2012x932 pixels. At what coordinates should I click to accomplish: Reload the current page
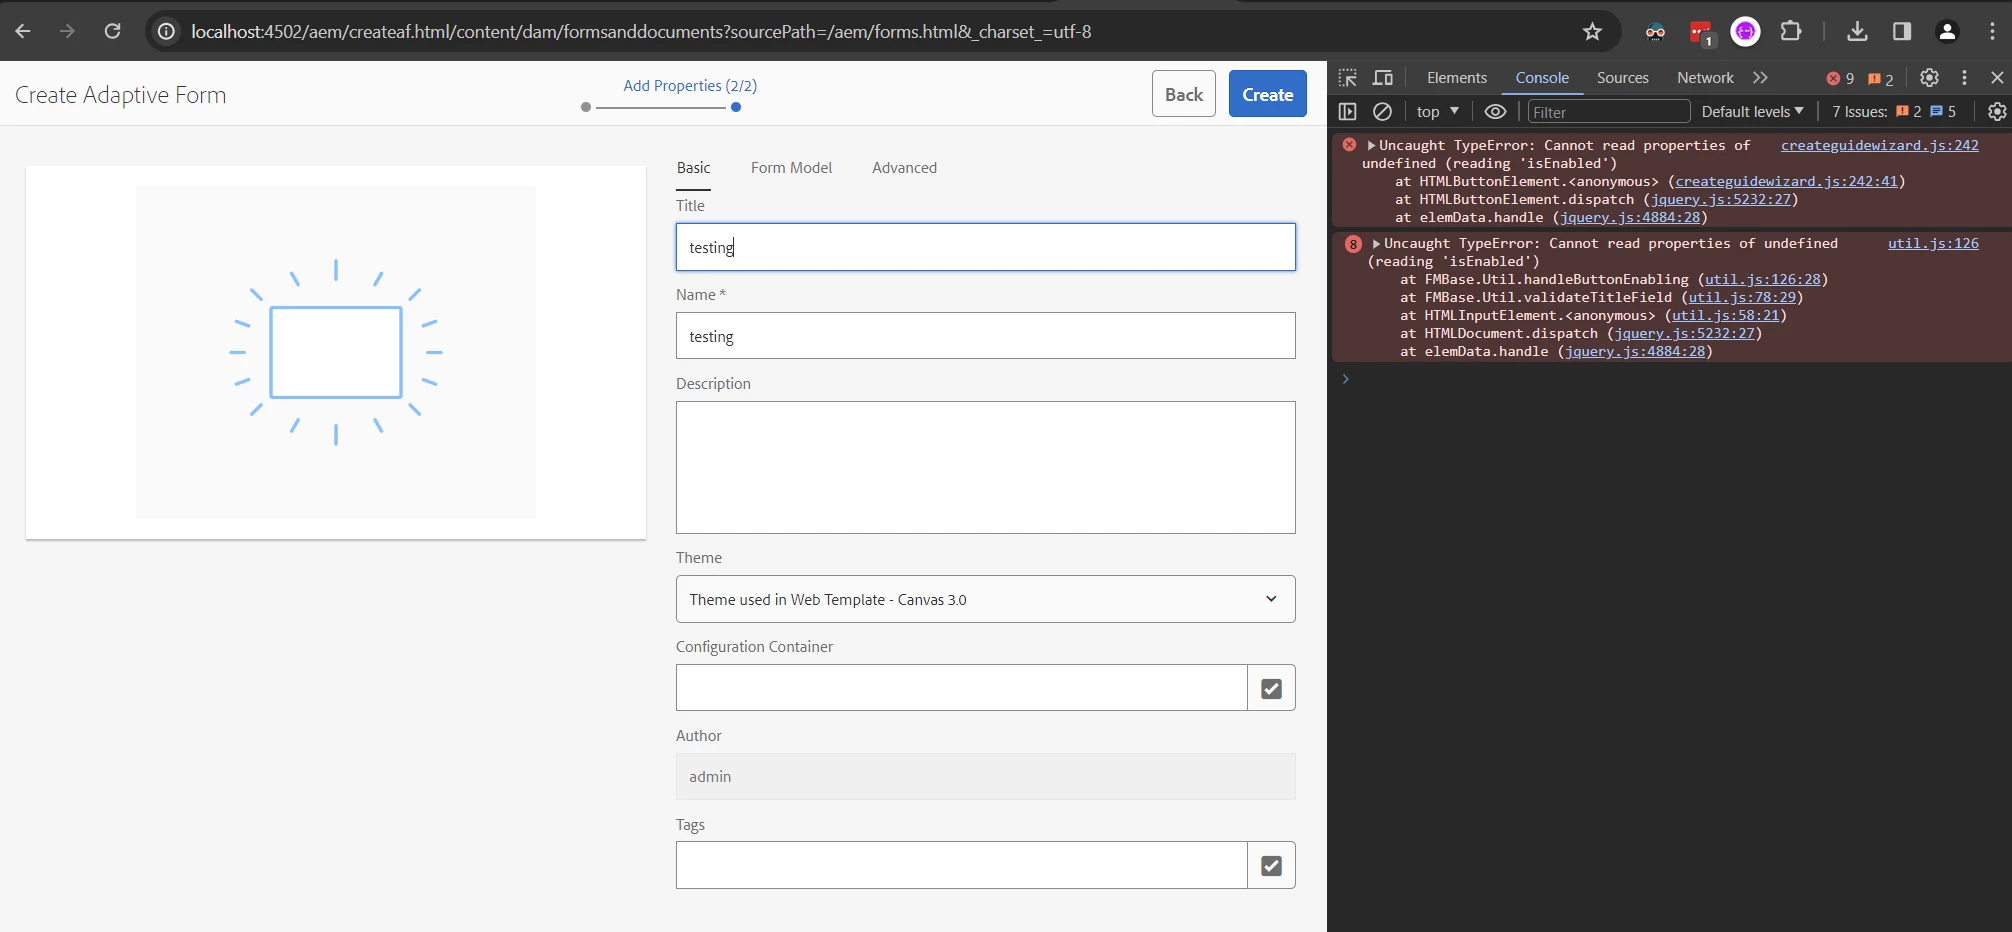pyautogui.click(x=112, y=31)
